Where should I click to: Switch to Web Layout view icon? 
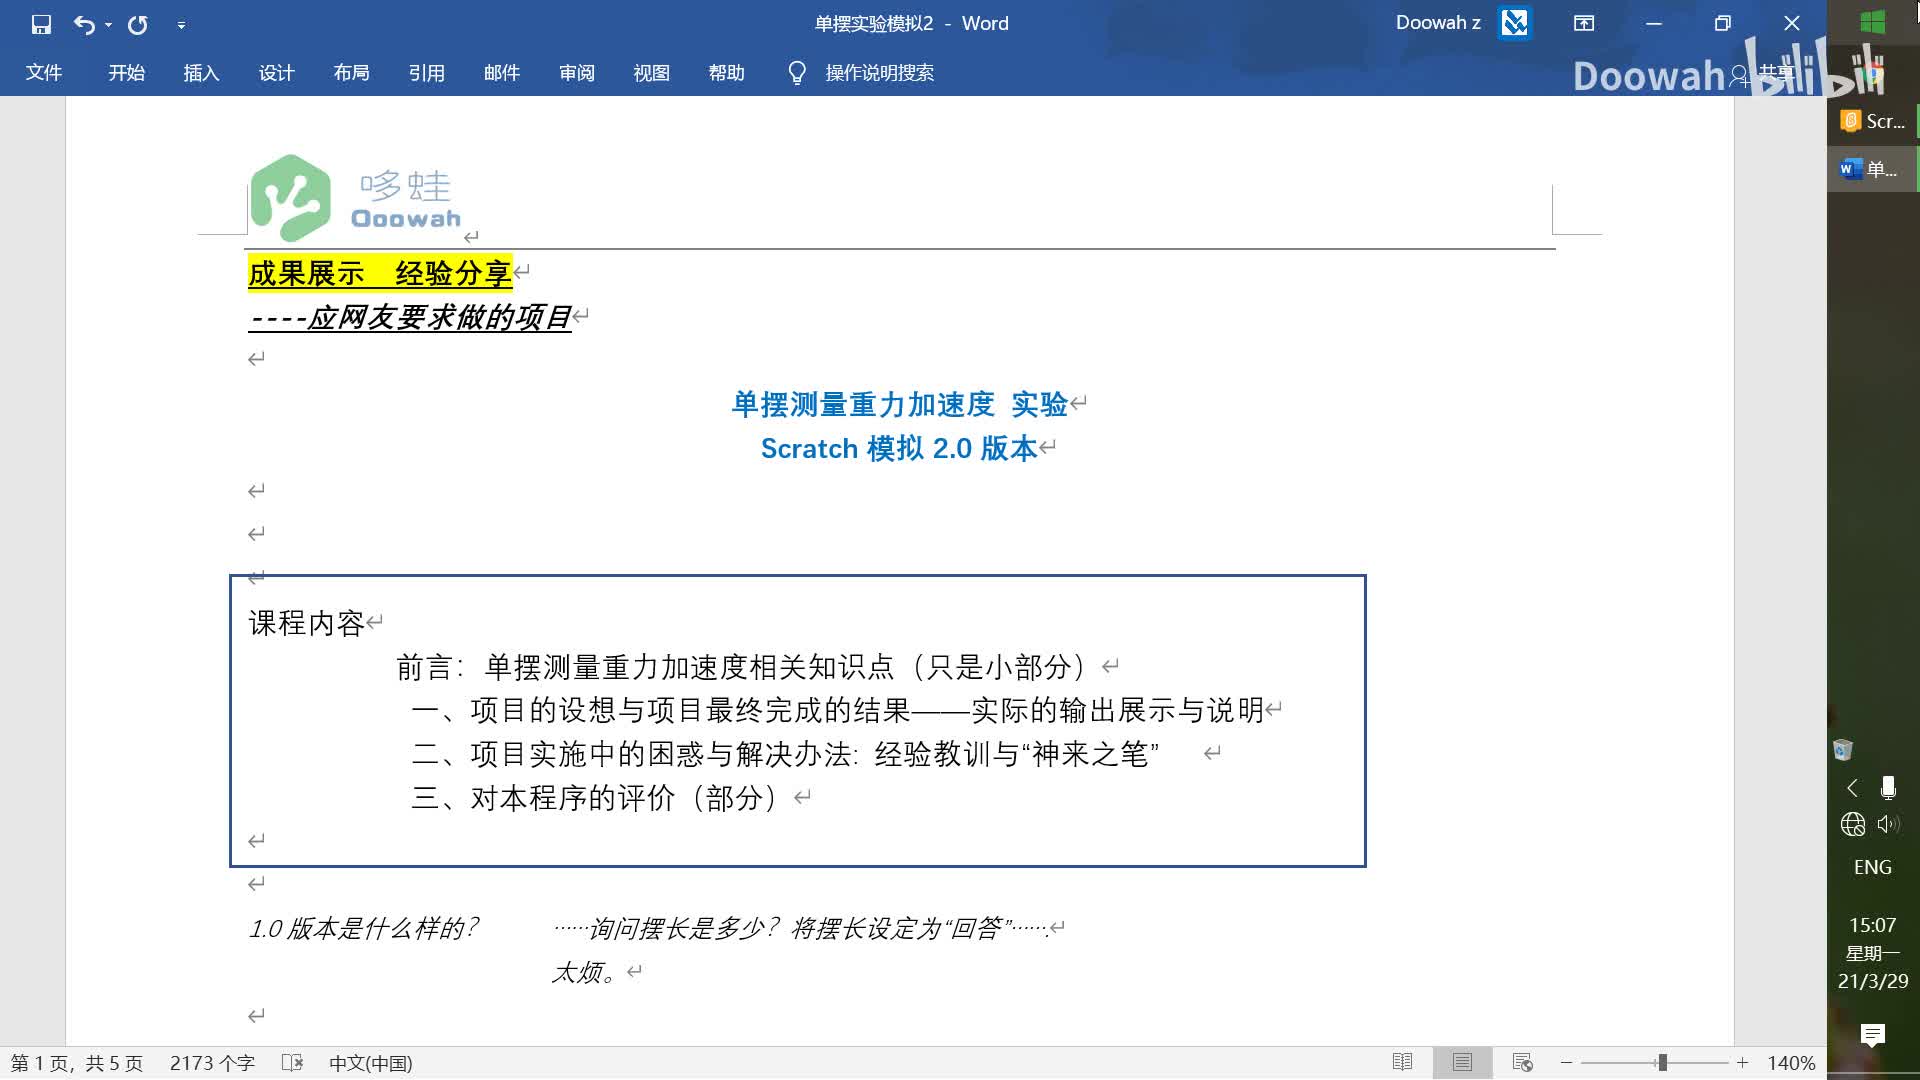(1522, 1062)
